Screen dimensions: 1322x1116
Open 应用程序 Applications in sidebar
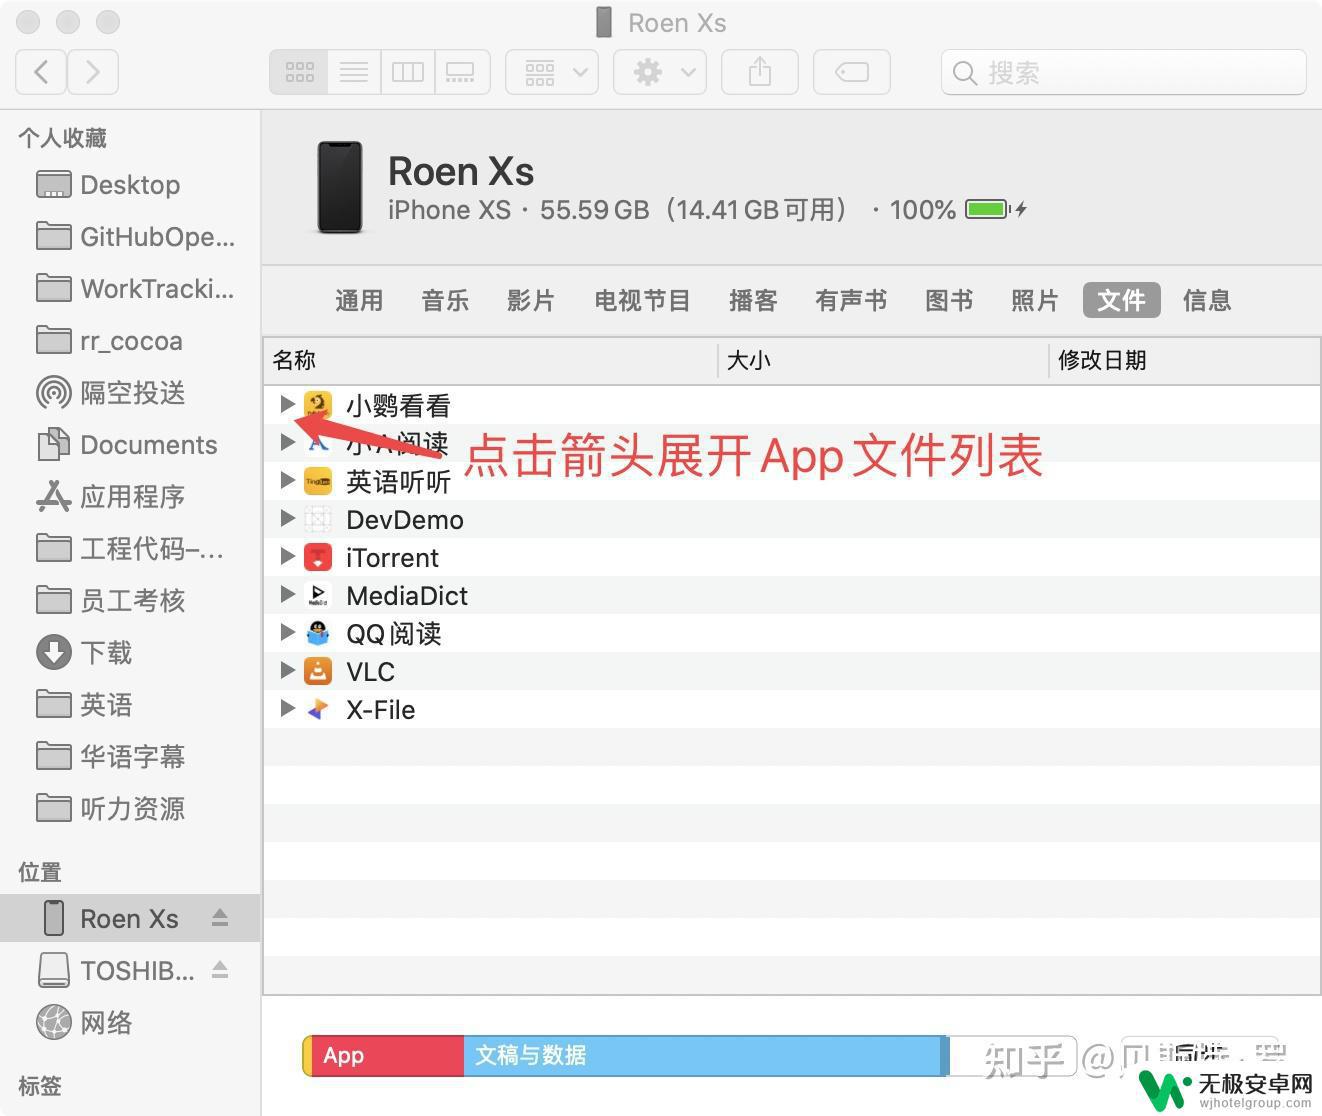click(130, 497)
